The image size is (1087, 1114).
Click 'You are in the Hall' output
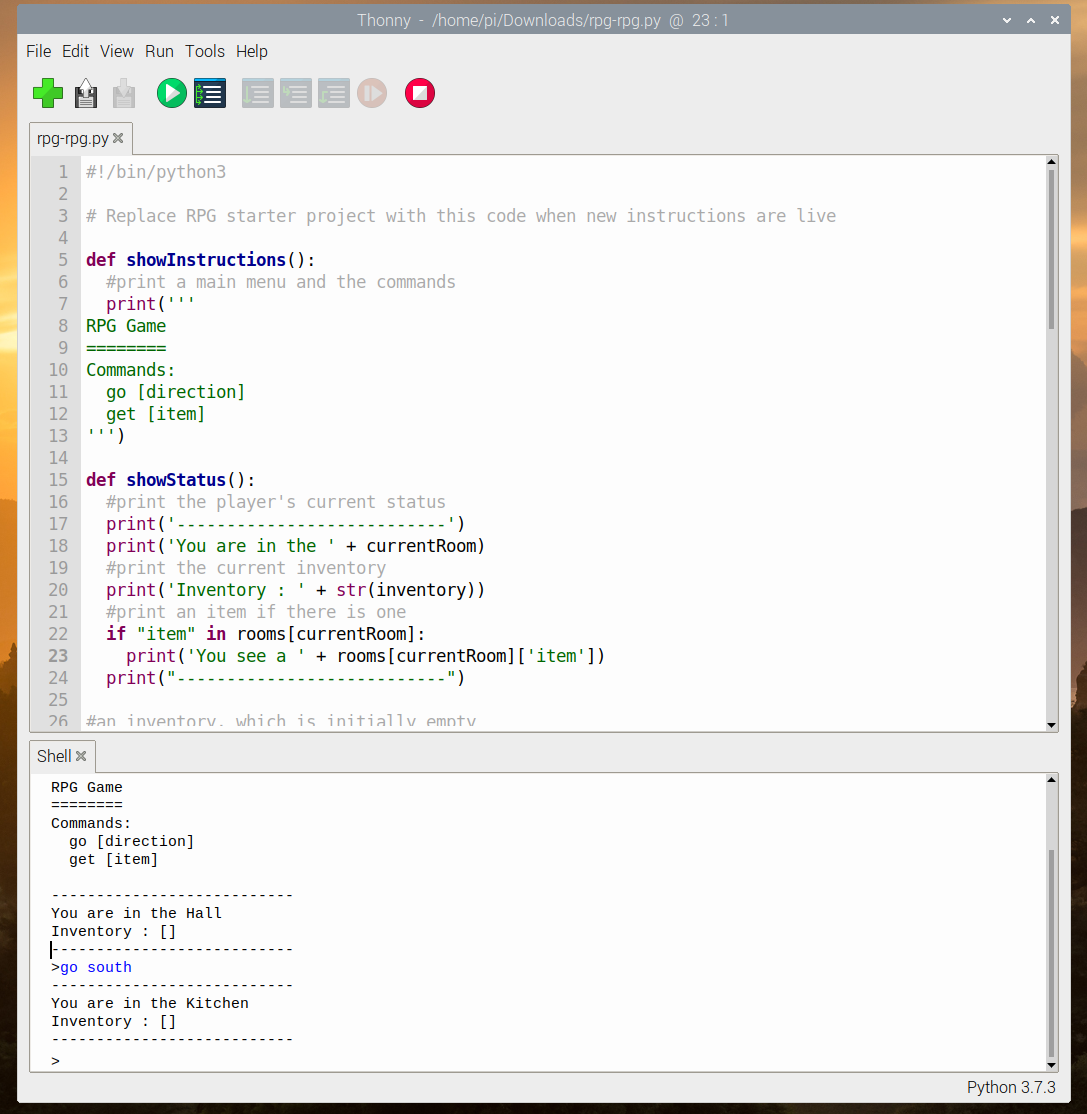[136, 913]
